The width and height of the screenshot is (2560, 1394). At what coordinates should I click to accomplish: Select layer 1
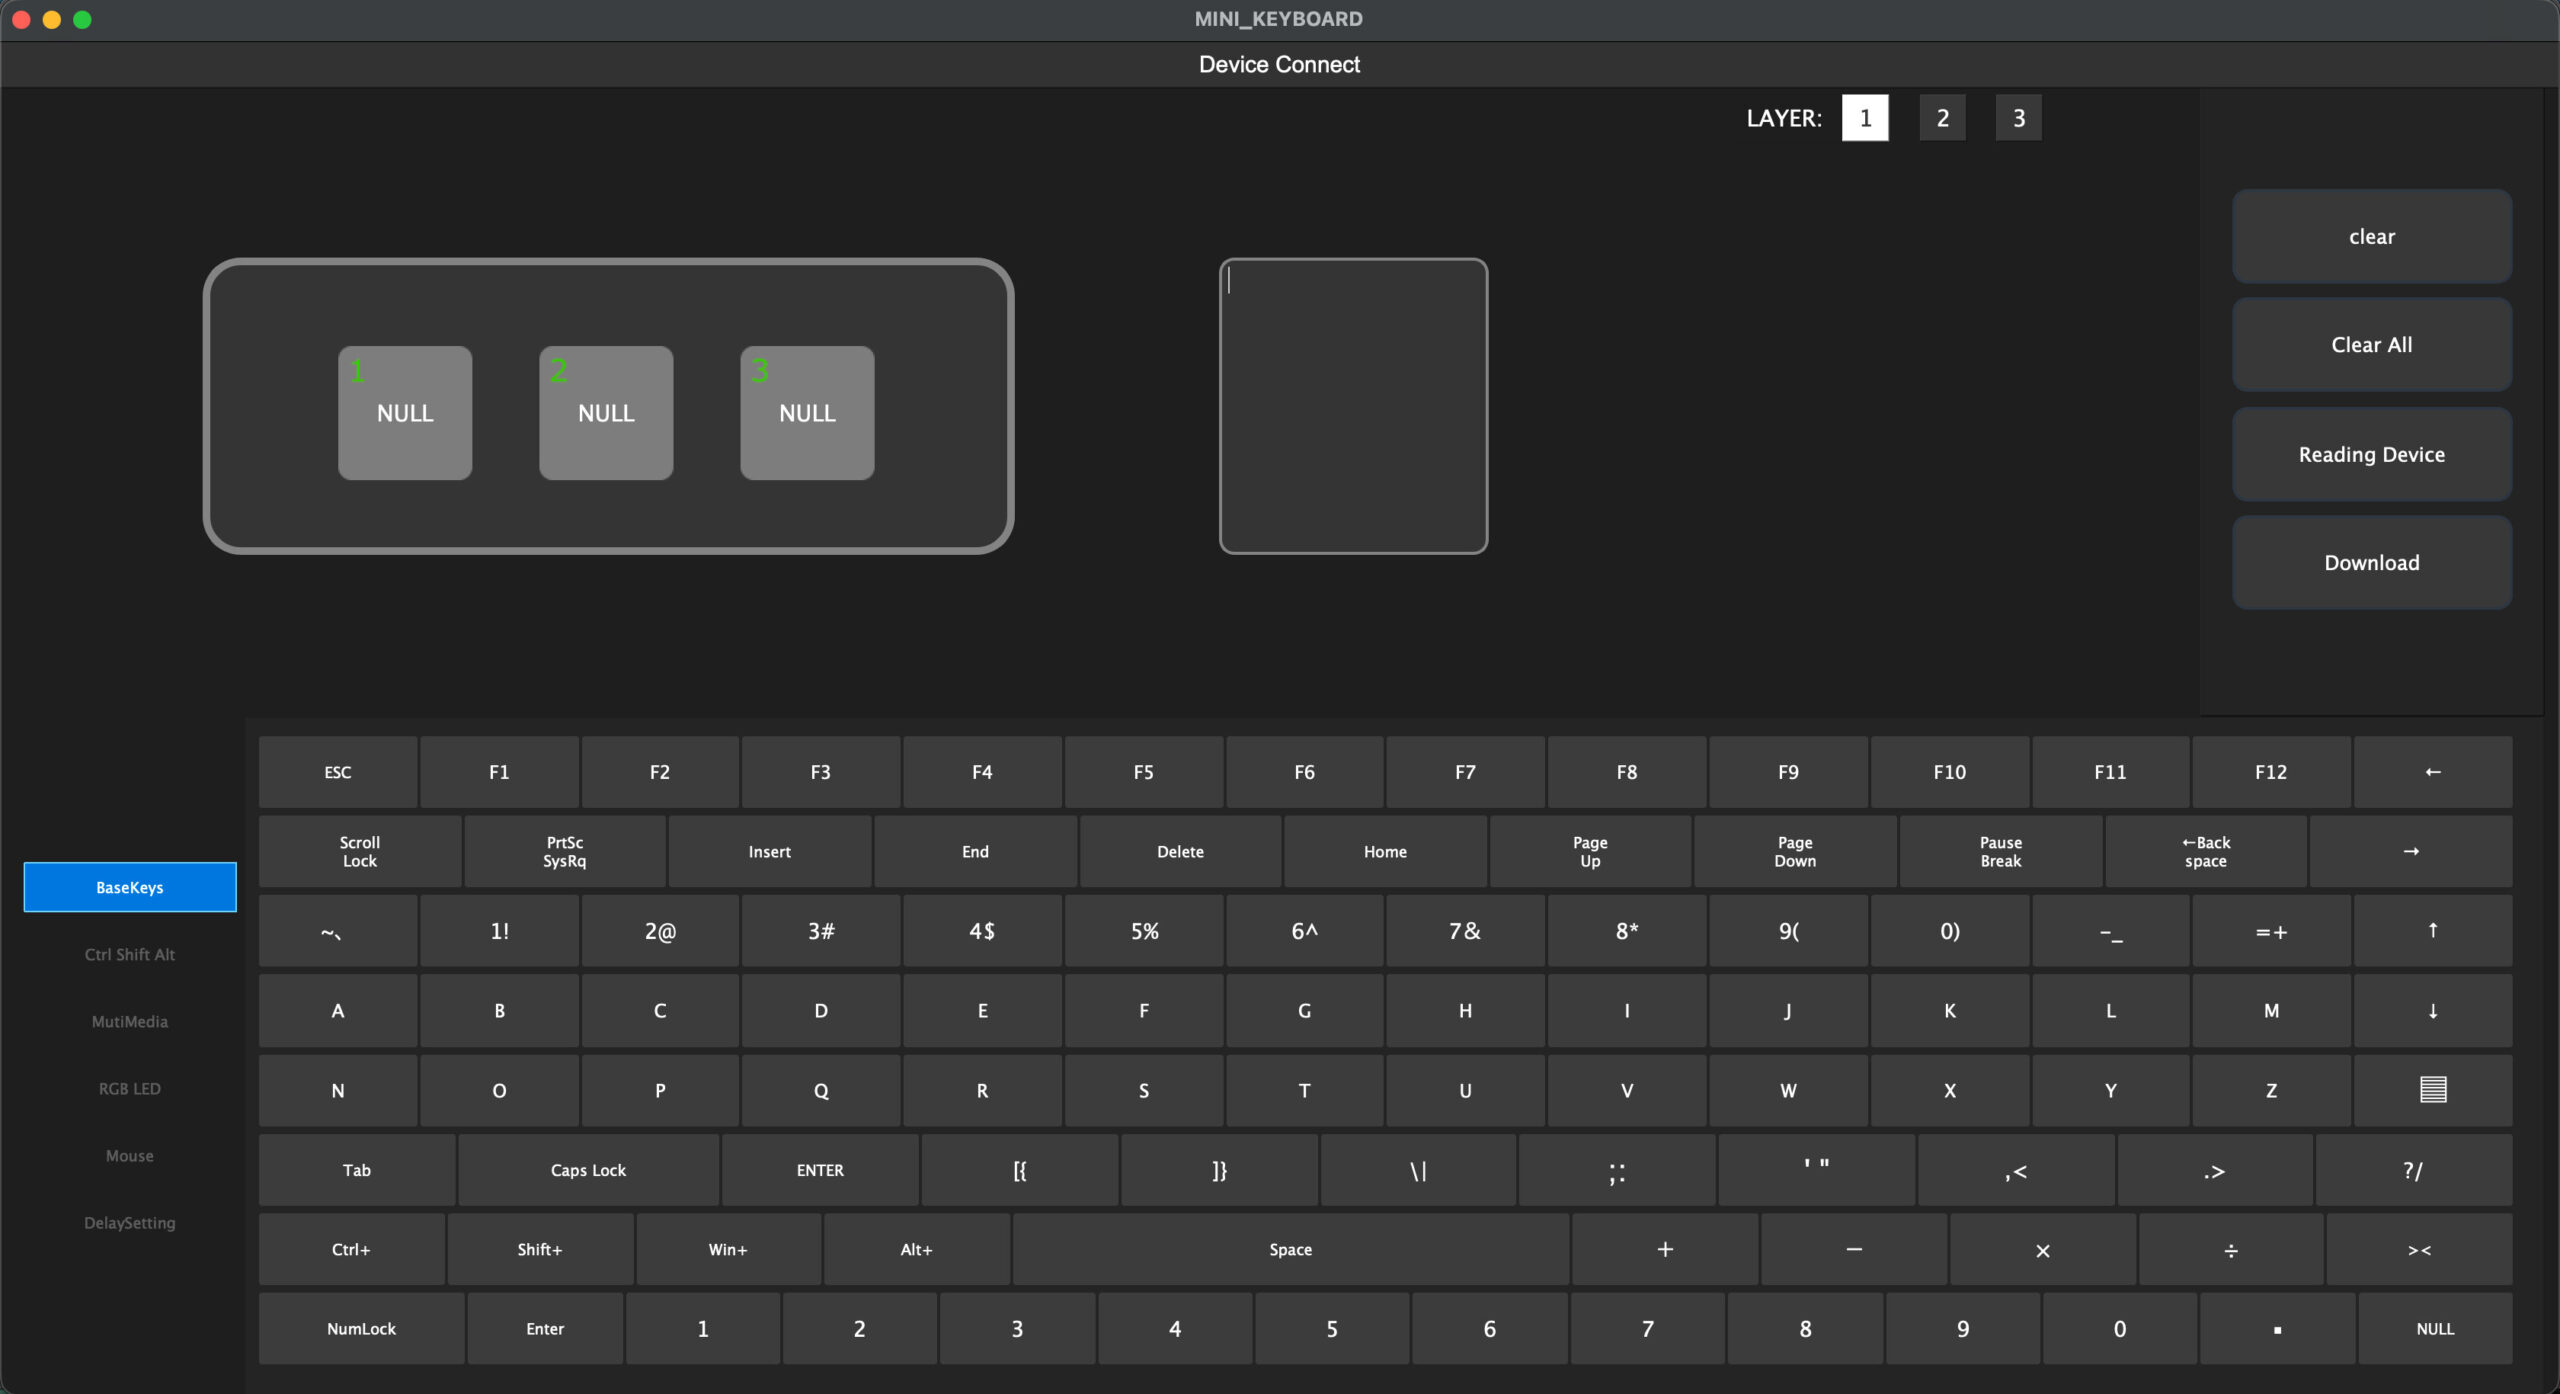(1865, 118)
